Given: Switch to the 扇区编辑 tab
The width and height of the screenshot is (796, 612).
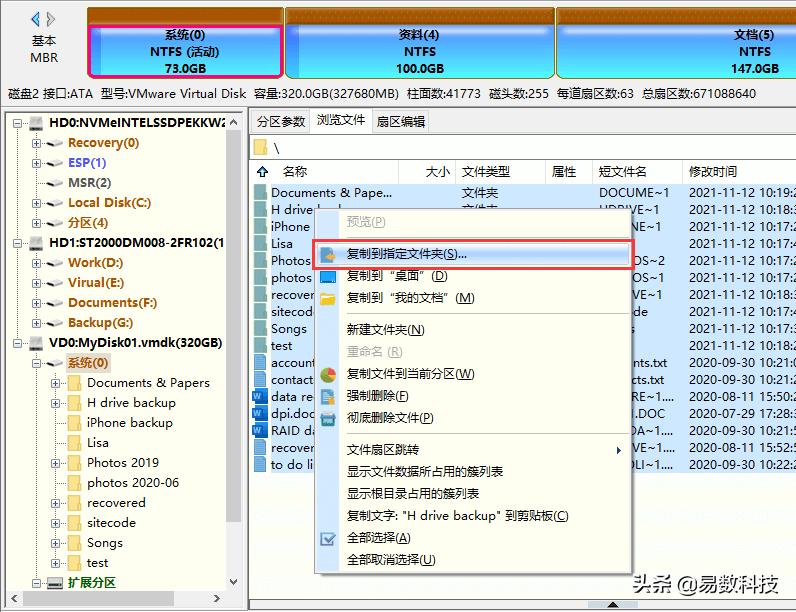Looking at the screenshot, I should (x=401, y=122).
